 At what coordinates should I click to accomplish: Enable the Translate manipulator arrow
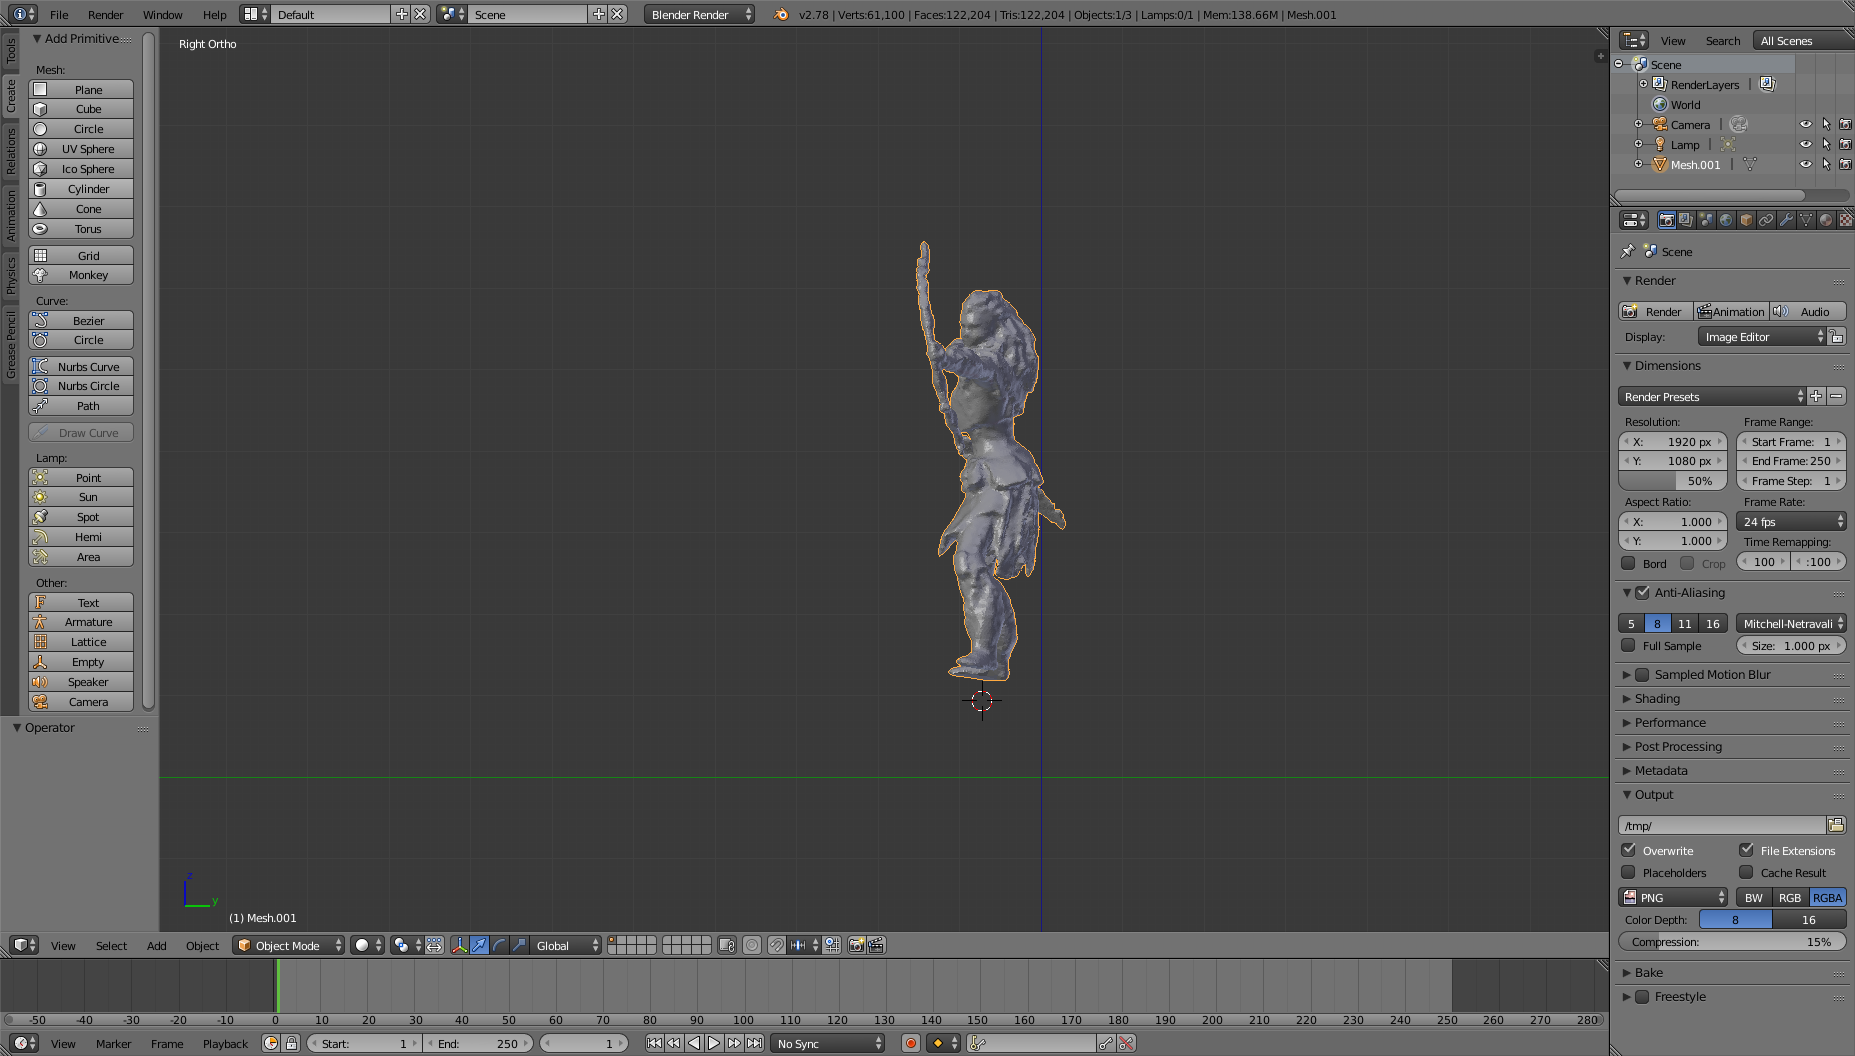pos(479,945)
